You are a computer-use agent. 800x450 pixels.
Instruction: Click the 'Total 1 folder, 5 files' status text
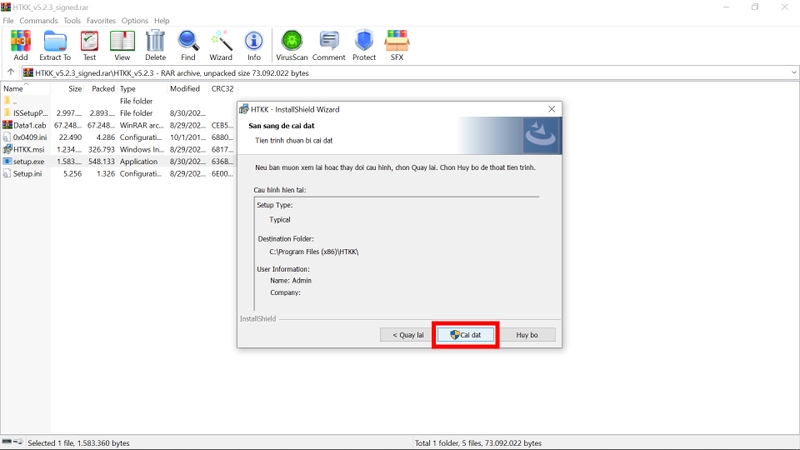coord(478,443)
